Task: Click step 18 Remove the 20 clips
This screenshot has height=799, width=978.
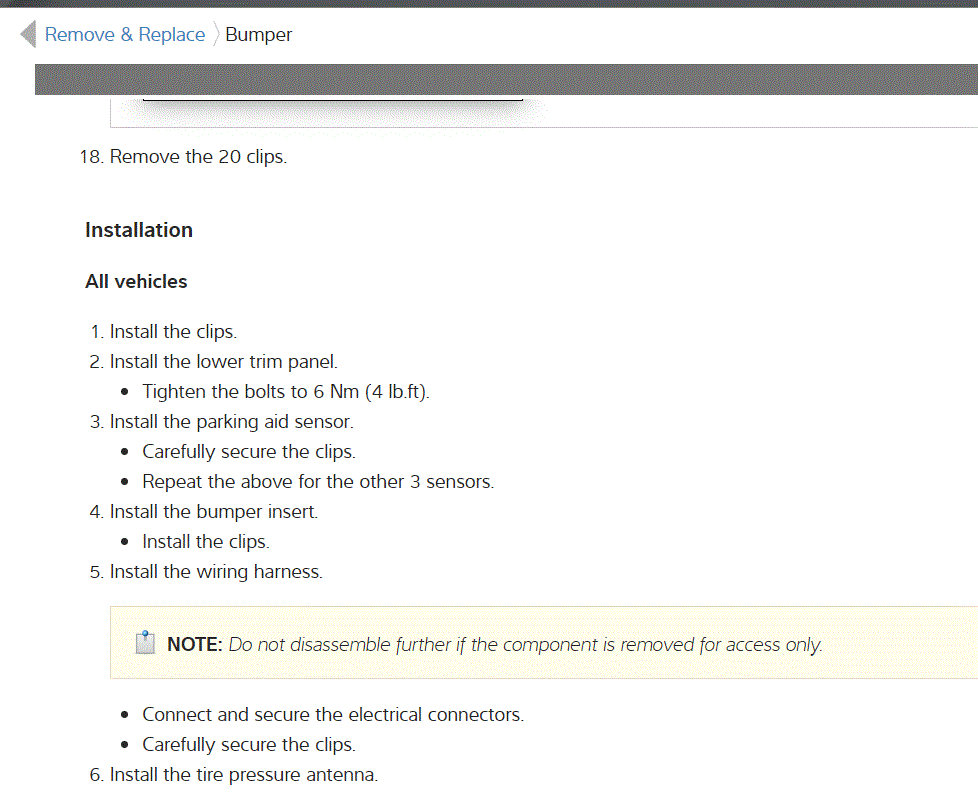Action: click(198, 157)
